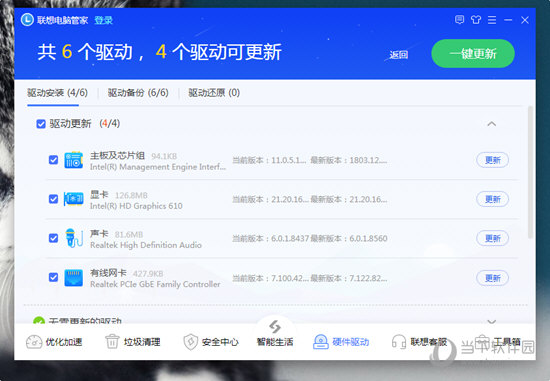Select the Intel(R) HD Graphics 610 text
Viewport: 550px width, 381px height.
coord(136,206)
